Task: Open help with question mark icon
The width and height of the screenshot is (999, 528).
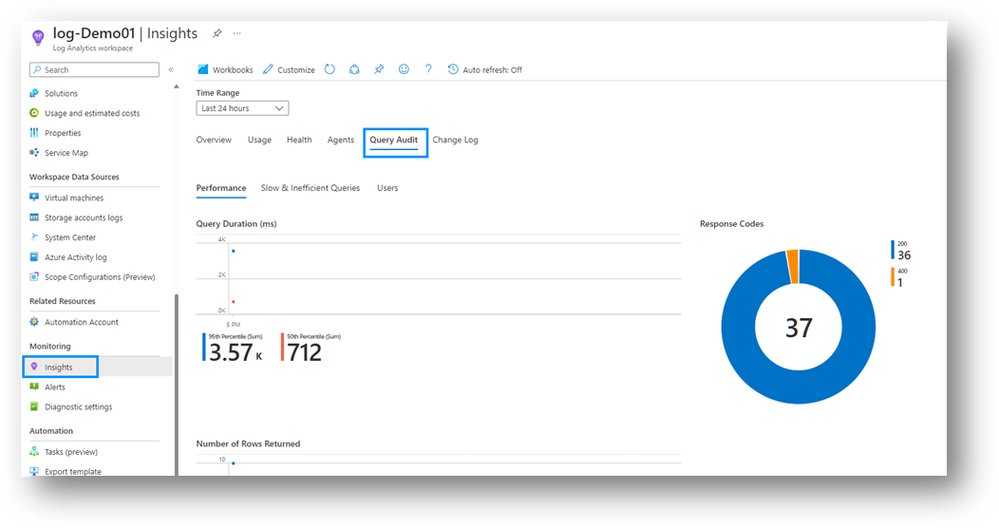Action: click(428, 69)
